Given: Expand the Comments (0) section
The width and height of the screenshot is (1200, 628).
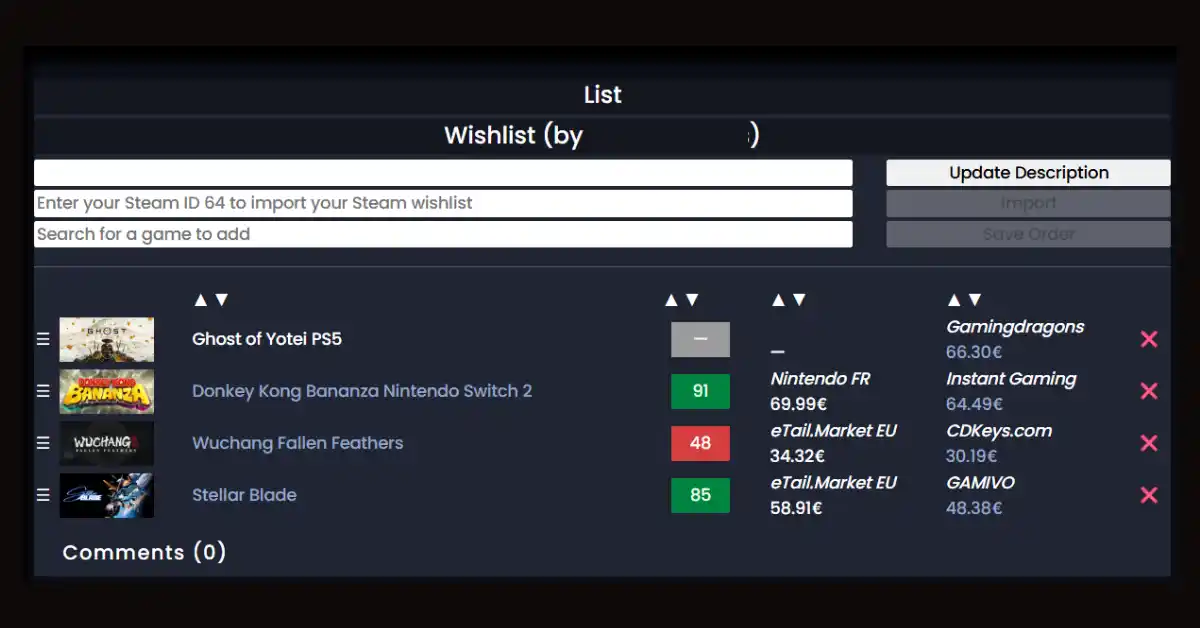Looking at the screenshot, I should (144, 552).
